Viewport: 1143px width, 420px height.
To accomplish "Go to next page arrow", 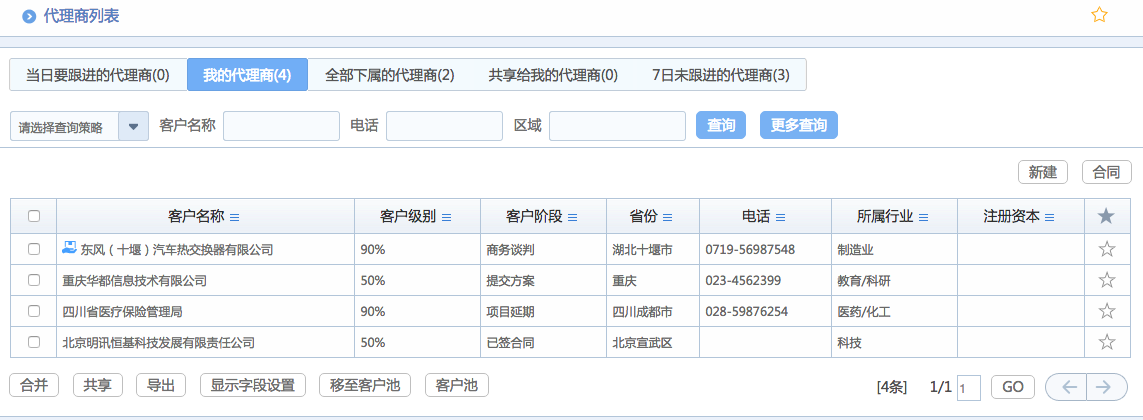I will [1102, 387].
